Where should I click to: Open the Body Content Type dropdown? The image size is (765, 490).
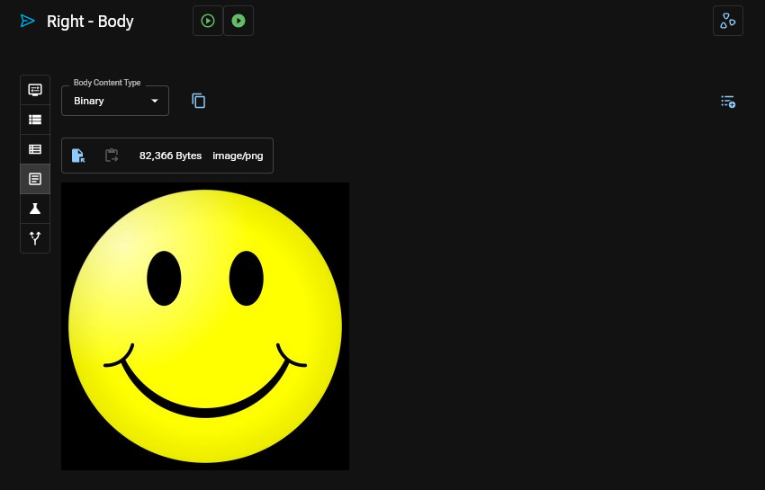114,101
